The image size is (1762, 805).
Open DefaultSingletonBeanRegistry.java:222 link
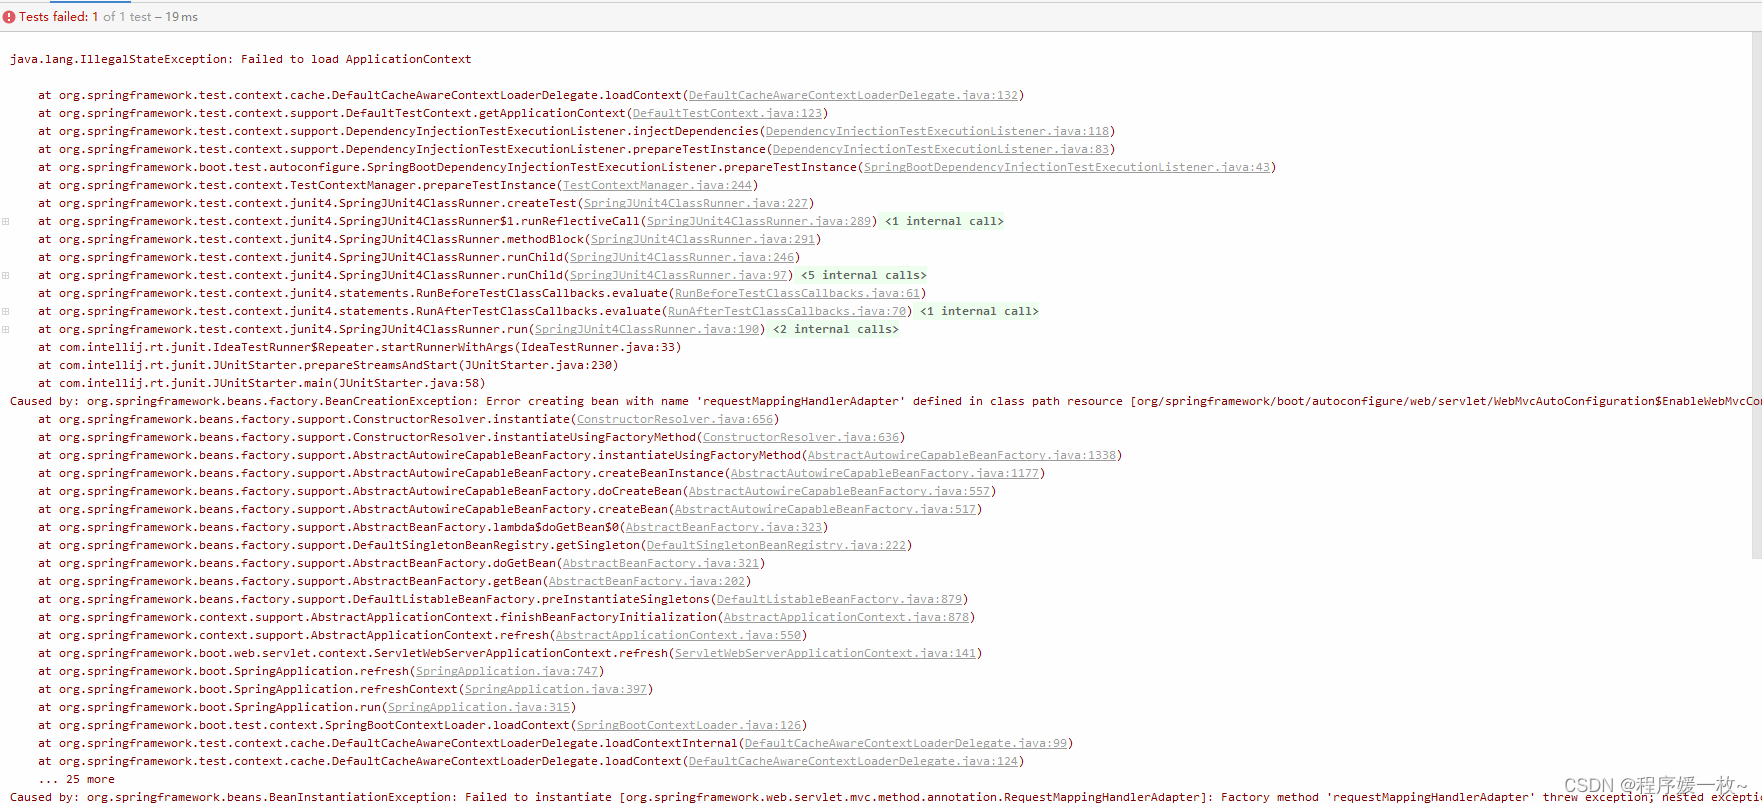pos(776,545)
